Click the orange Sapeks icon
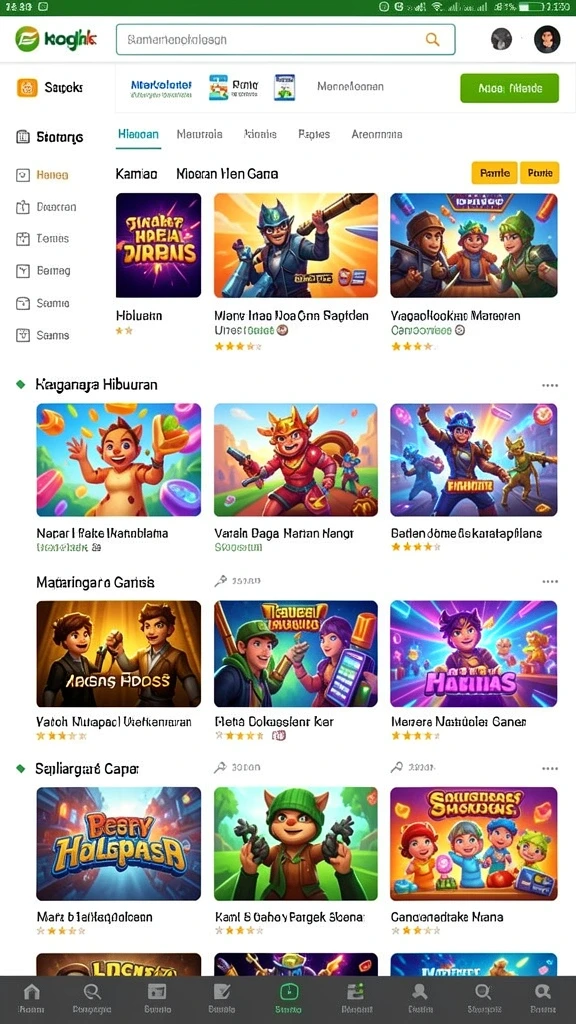 27,87
